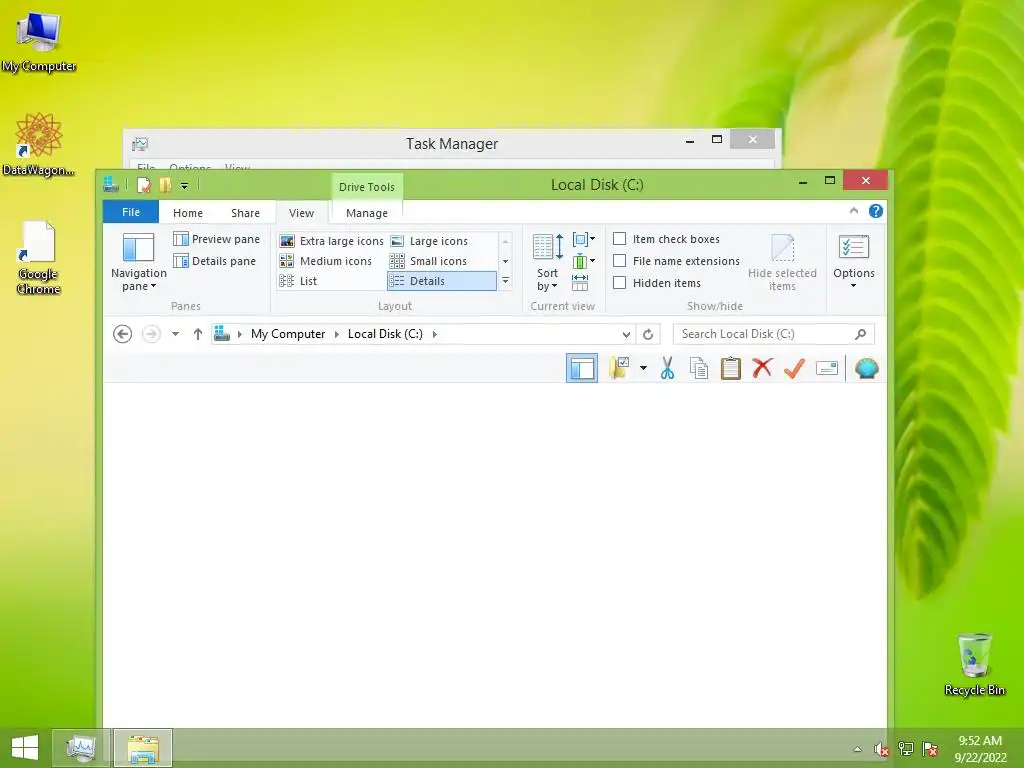Open the recent locations dropdown arrow
1024x768 pixels.
coord(175,334)
